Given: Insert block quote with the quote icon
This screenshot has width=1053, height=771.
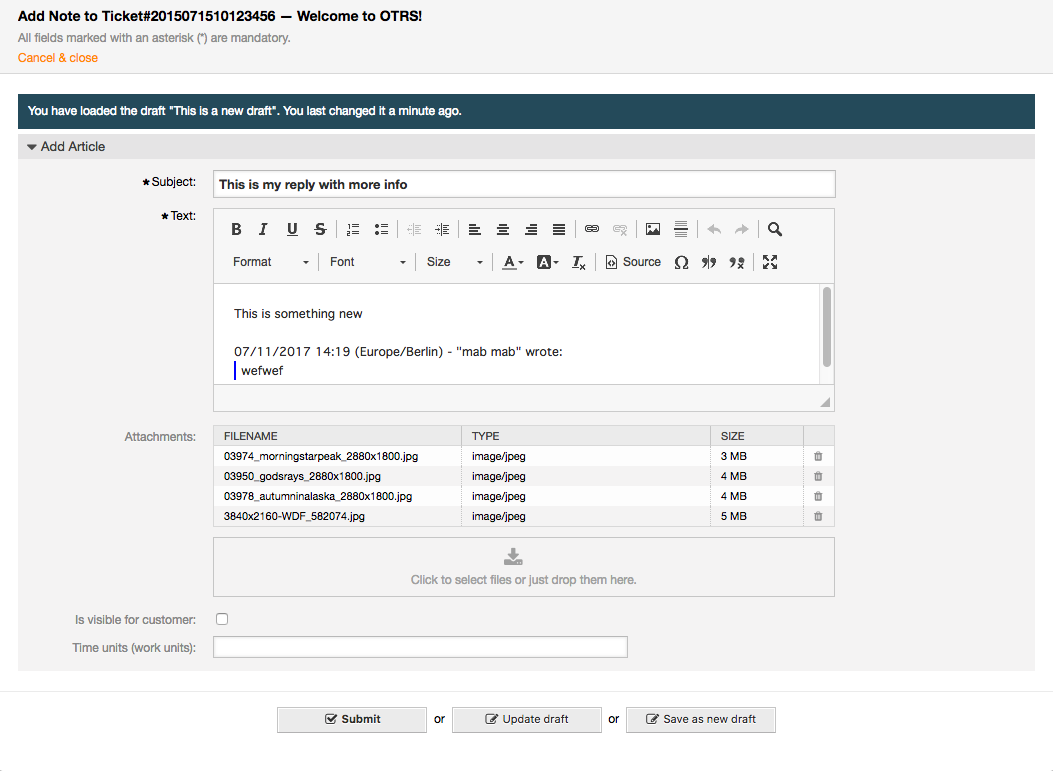Looking at the screenshot, I should click(x=709, y=262).
